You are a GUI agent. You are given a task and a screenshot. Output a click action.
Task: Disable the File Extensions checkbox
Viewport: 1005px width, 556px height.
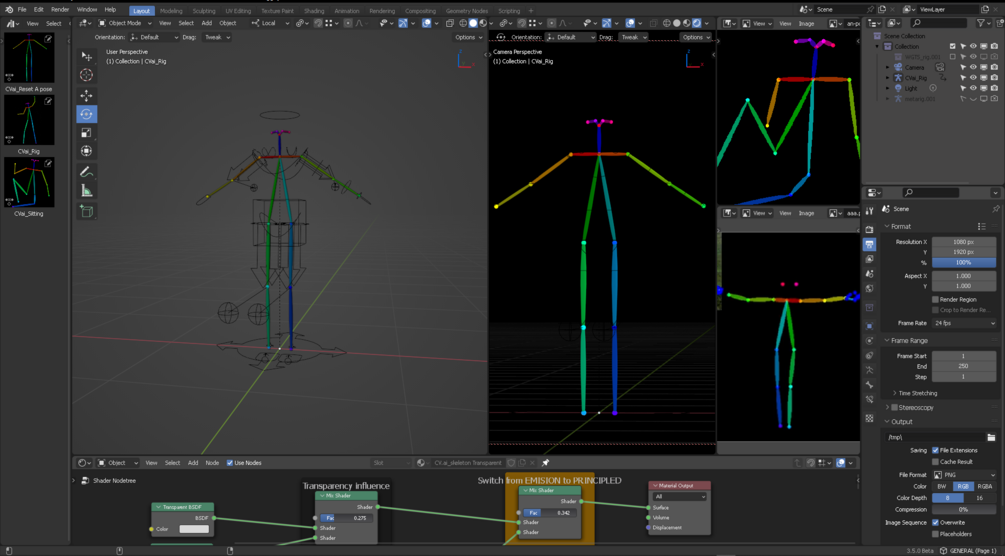click(x=935, y=450)
